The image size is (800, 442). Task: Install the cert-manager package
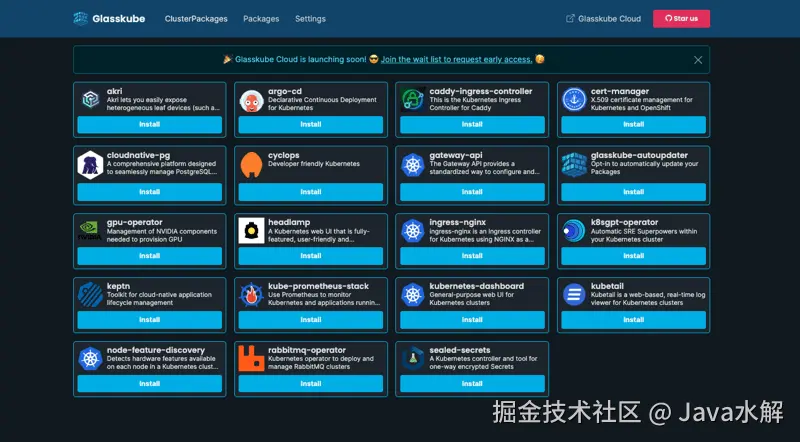click(634, 125)
